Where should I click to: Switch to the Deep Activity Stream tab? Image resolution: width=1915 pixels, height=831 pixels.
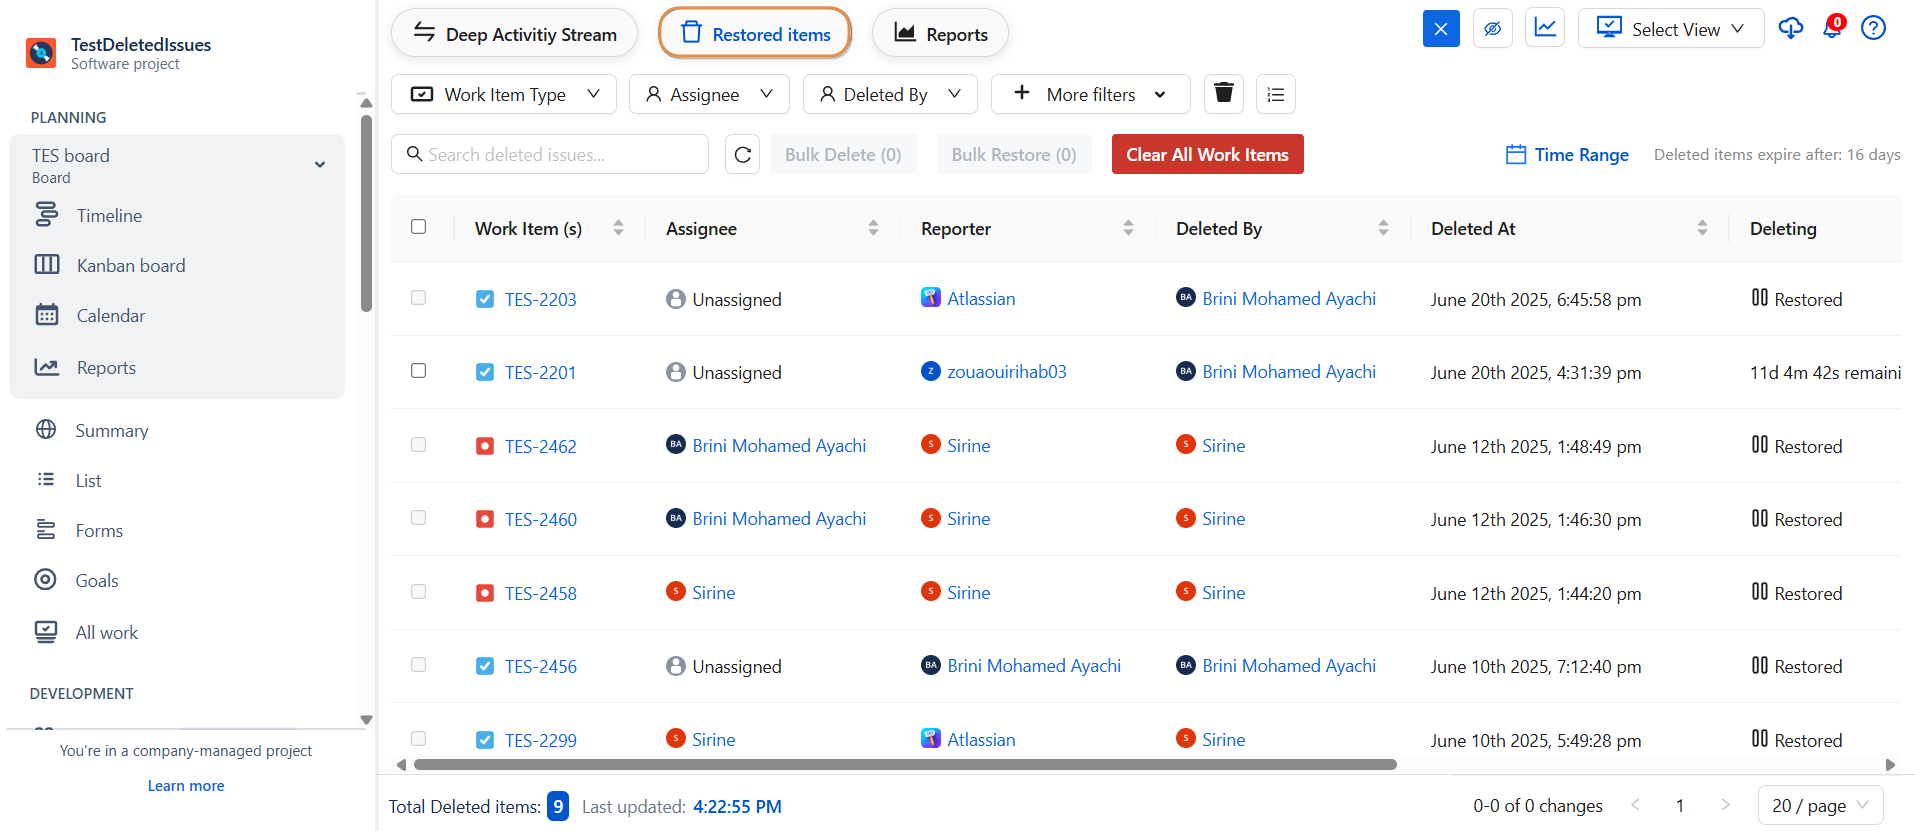tap(514, 34)
